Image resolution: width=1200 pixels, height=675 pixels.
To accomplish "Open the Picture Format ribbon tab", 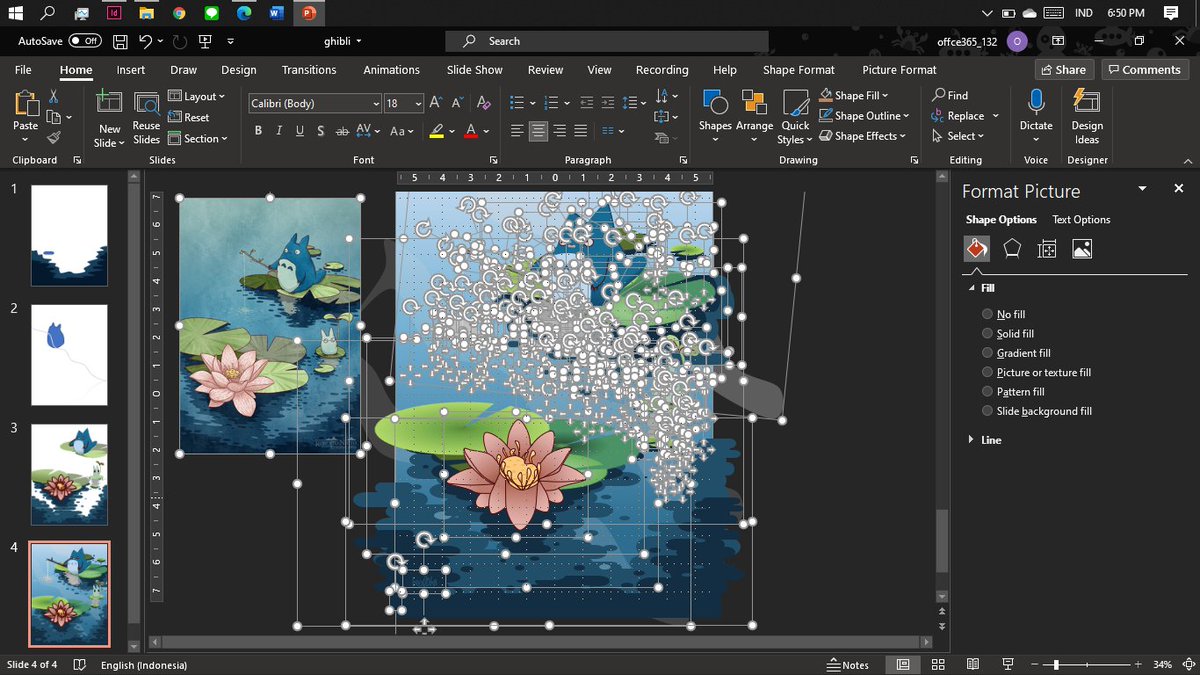I will point(899,70).
